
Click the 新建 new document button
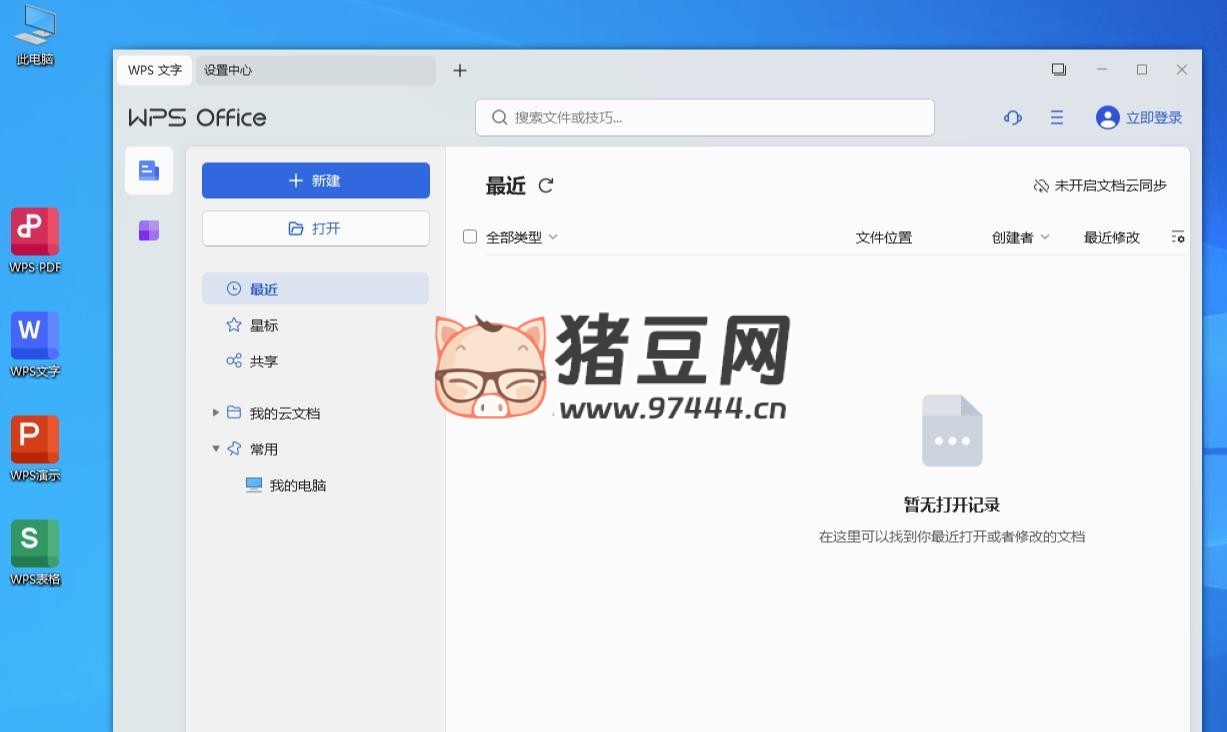click(315, 180)
